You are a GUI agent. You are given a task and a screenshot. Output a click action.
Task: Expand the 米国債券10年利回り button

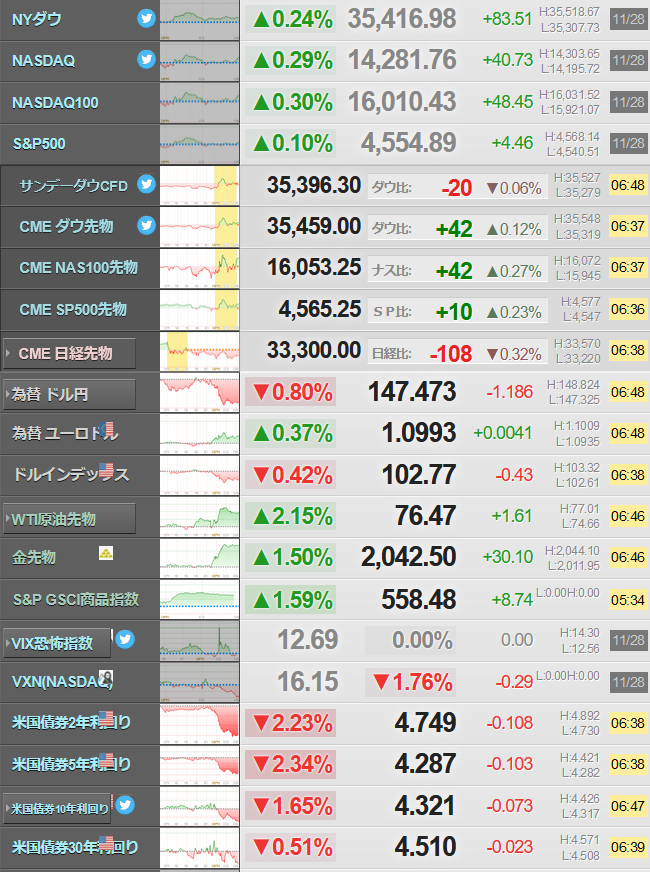click(57, 808)
